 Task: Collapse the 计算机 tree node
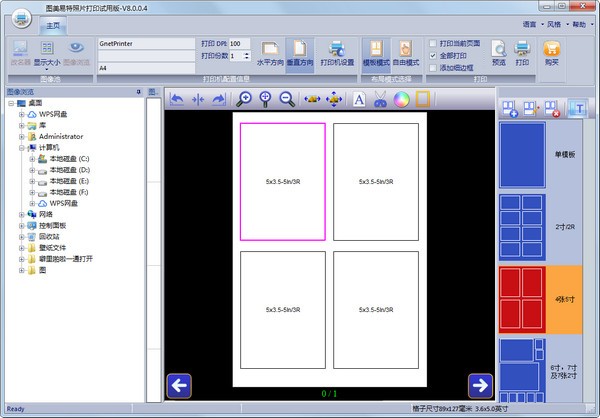click(x=22, y=147)
